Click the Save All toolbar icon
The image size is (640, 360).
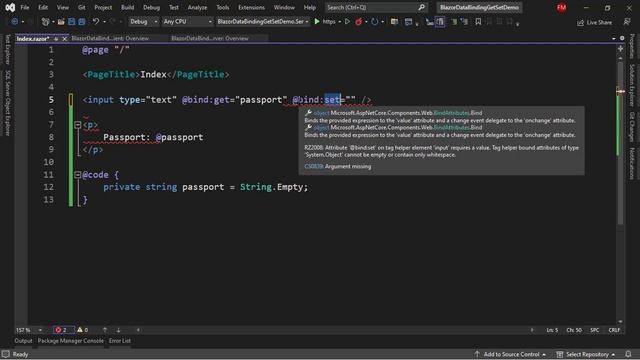click(x=82, y=22)
